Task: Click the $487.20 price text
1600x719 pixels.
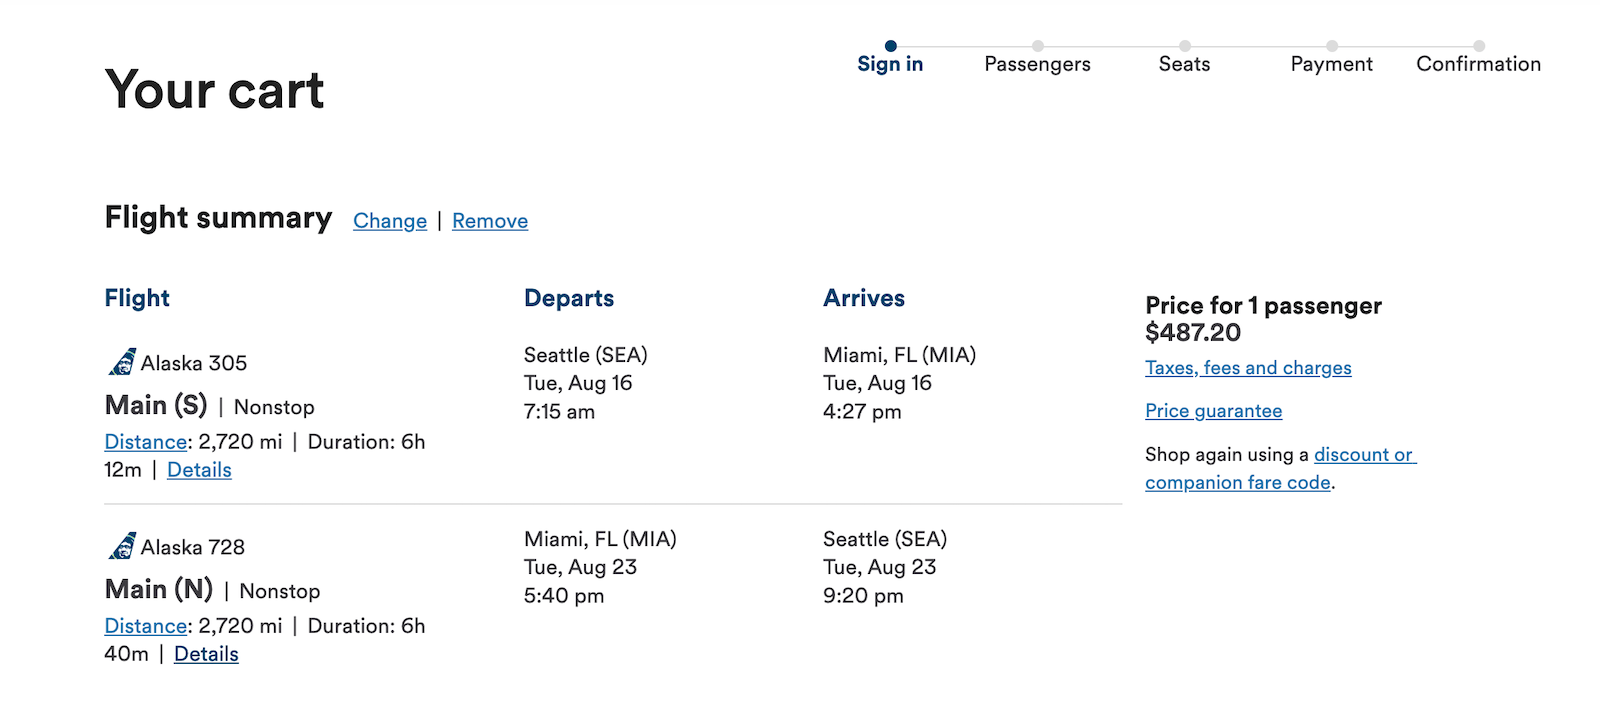Action: click(x=1193, y=333)
